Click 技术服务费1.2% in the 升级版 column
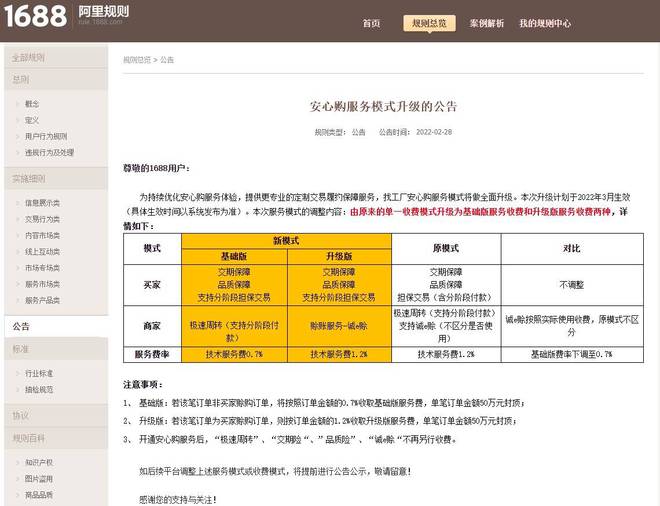The image size is (660, 506). 339,354
